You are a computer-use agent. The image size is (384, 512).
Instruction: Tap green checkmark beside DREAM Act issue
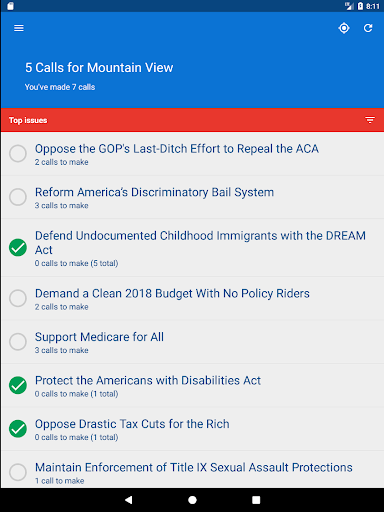click(x=18, y=247)
